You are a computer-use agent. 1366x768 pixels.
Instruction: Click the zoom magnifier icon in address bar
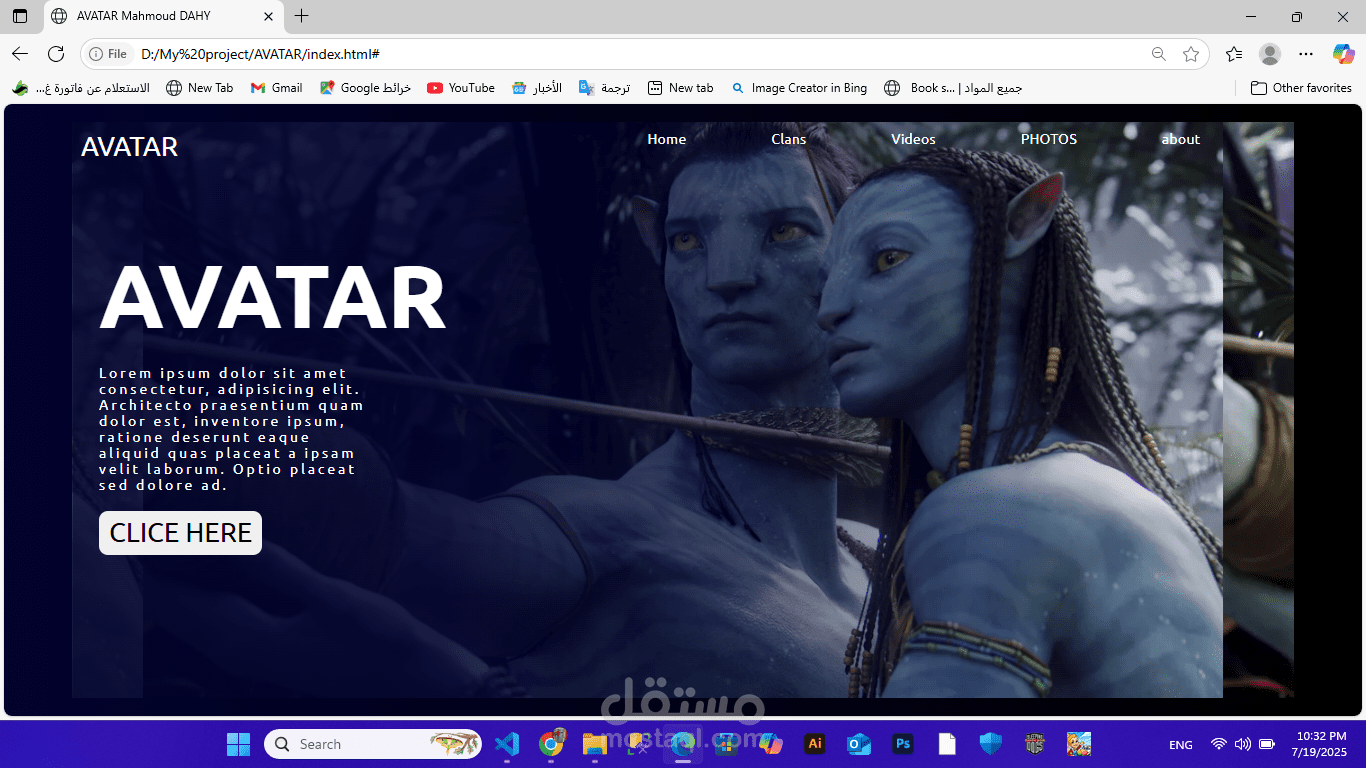1159,54
